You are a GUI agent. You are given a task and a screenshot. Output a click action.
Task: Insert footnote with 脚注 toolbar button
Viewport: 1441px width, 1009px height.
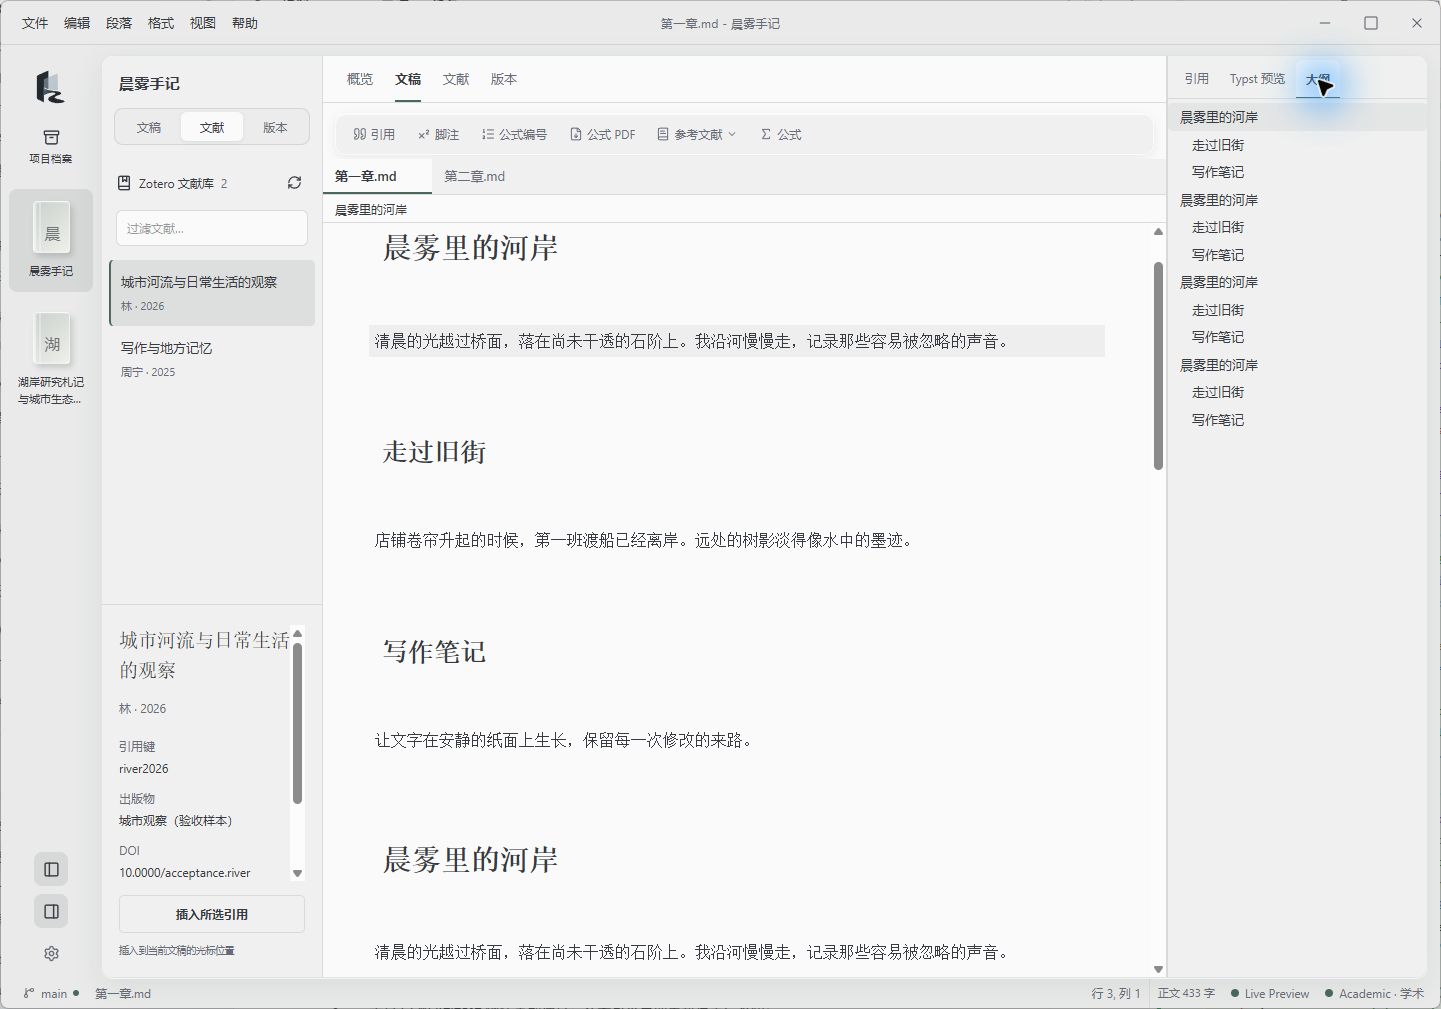pos(438,134)
